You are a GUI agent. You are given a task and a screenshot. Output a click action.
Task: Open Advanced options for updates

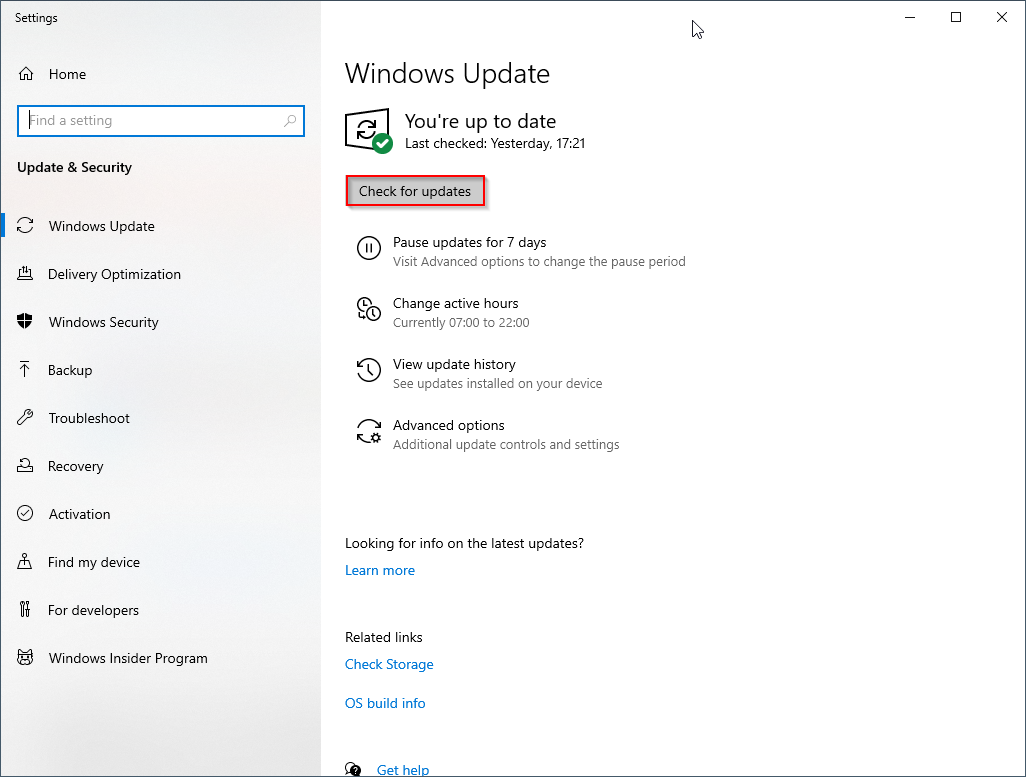tap(448, 425)
